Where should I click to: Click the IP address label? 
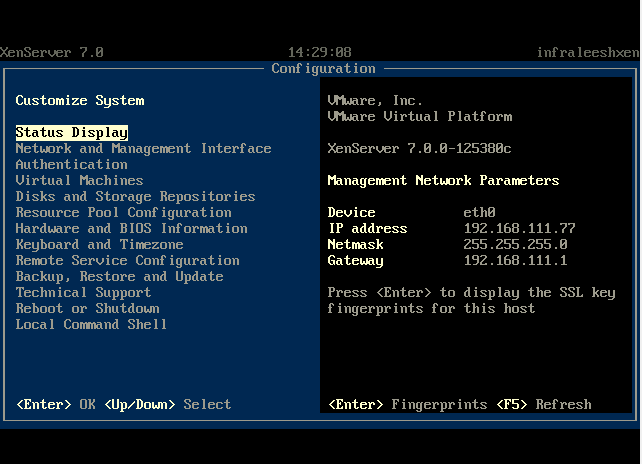[x=368, y=229]
